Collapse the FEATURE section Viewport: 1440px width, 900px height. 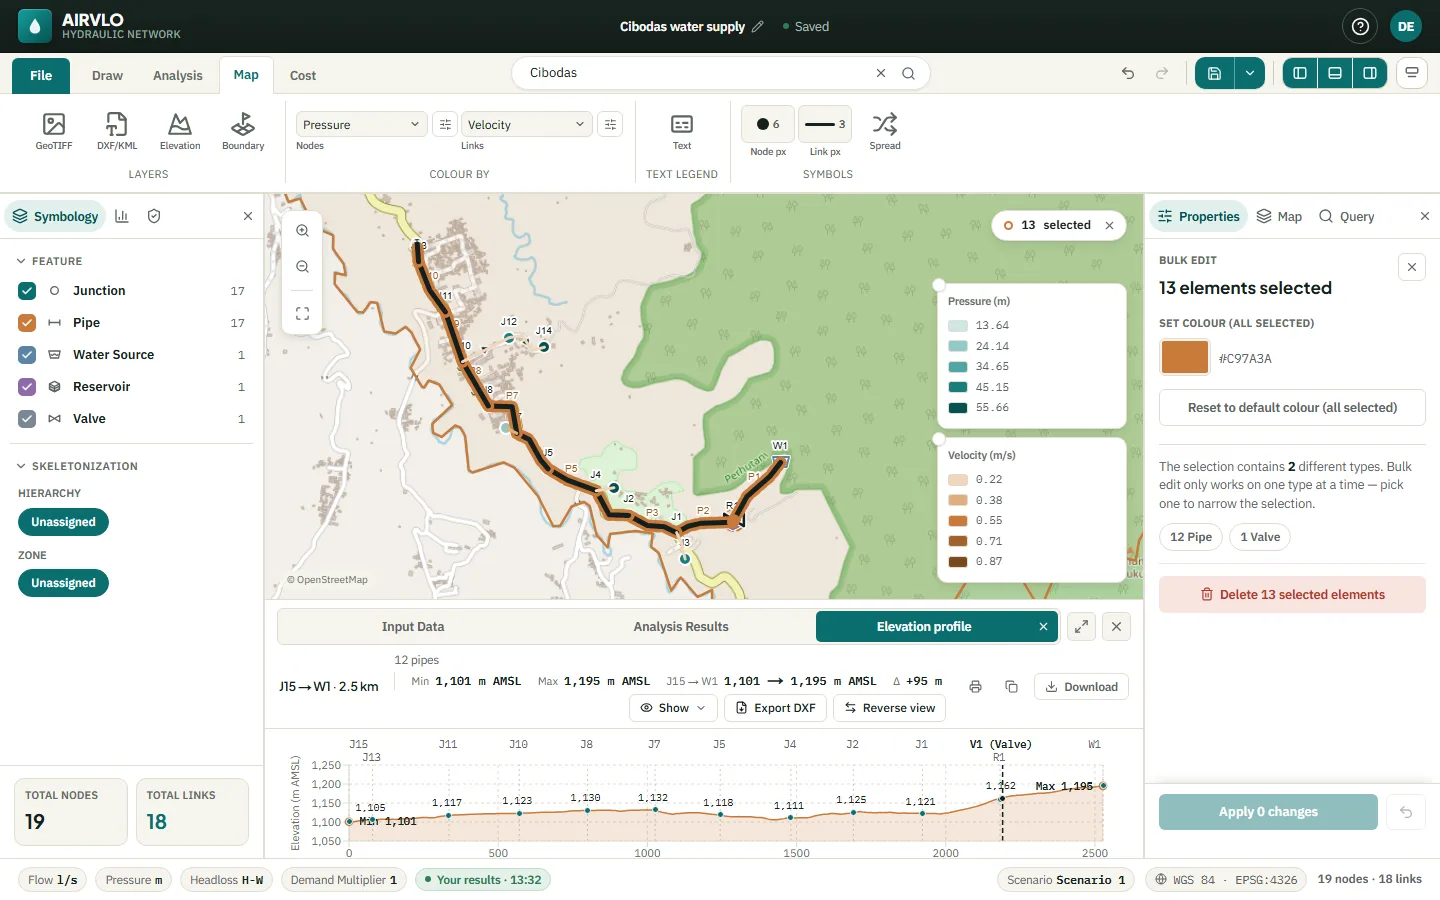pyautogui.click(x=50, y=261)
